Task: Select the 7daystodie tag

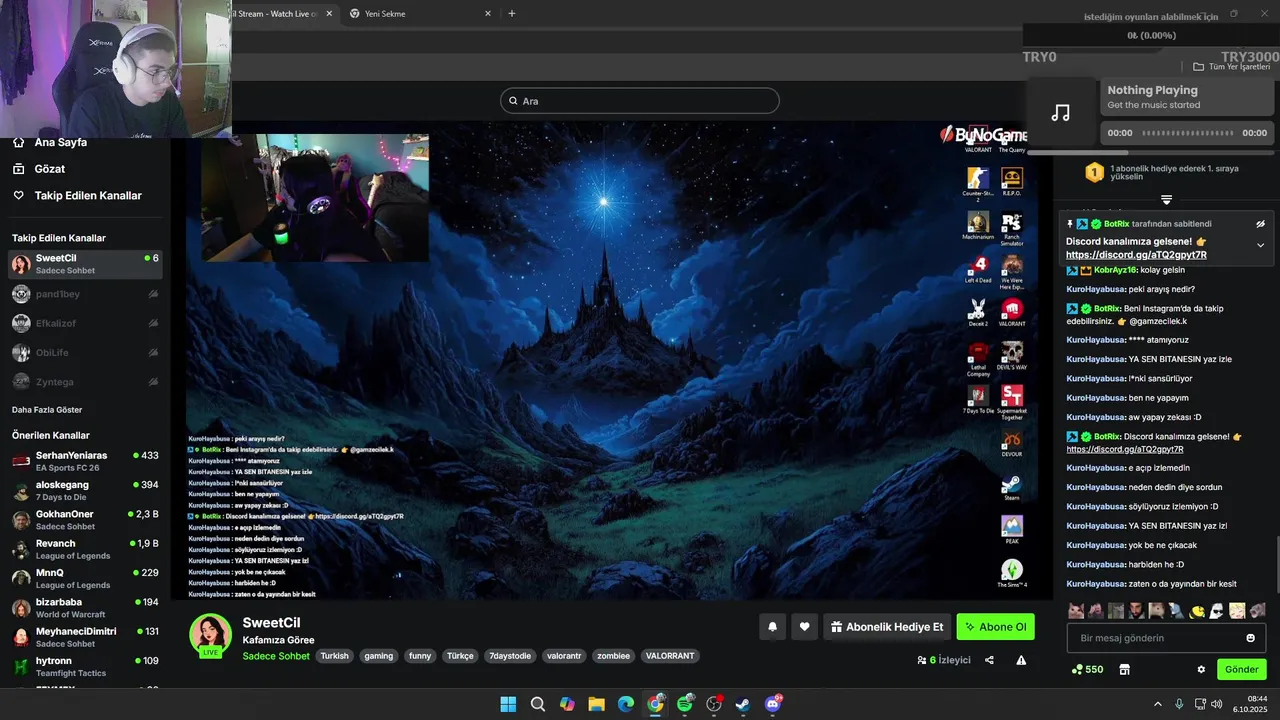Action: point(510,656)
